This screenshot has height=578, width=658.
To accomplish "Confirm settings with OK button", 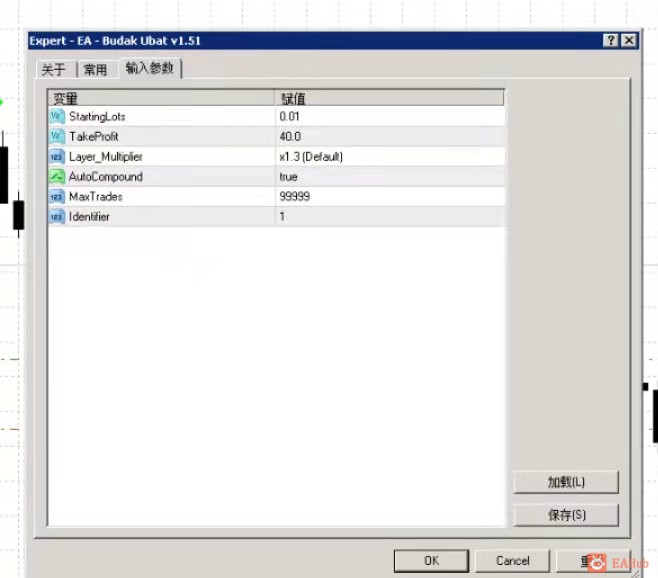I will click(x=431, y=561).
